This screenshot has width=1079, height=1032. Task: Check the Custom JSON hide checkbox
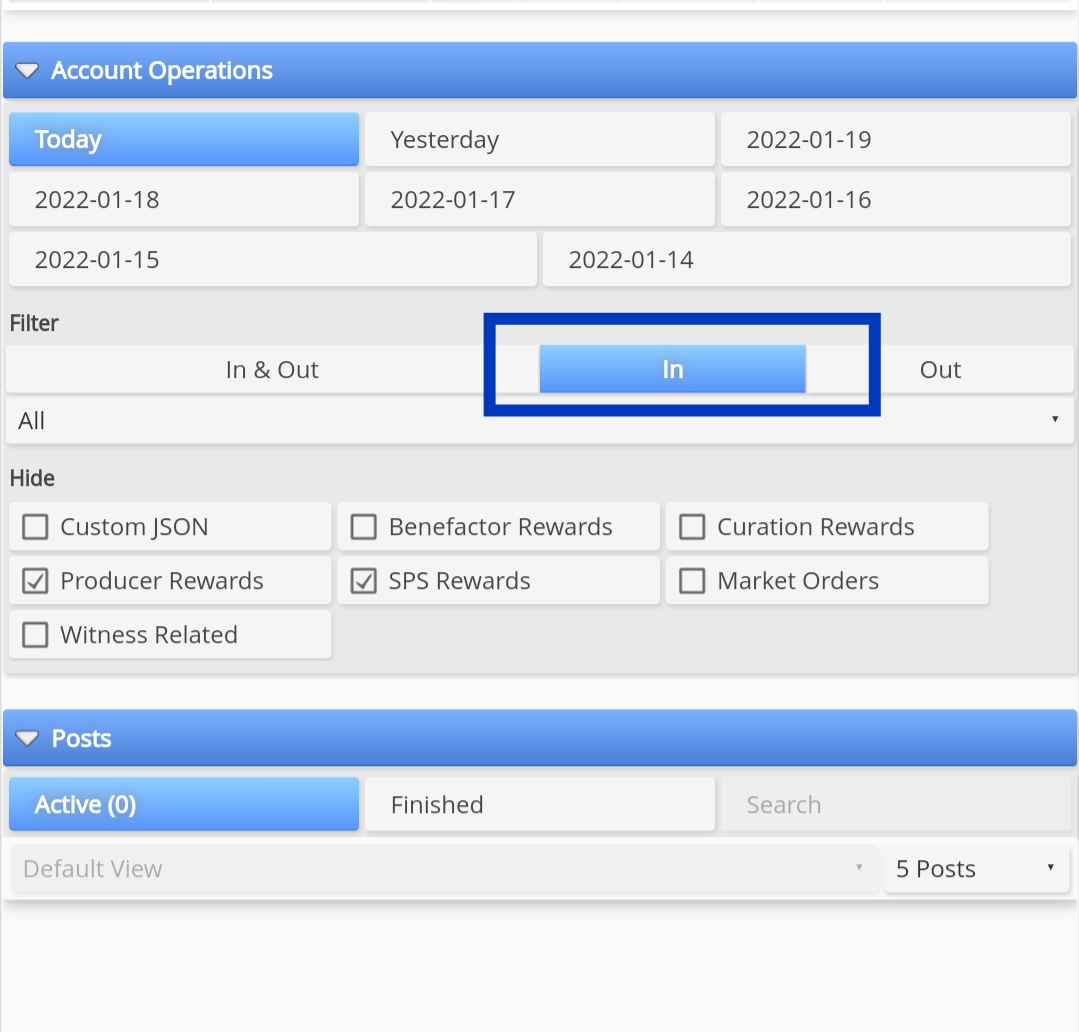[x=35, y=527]
